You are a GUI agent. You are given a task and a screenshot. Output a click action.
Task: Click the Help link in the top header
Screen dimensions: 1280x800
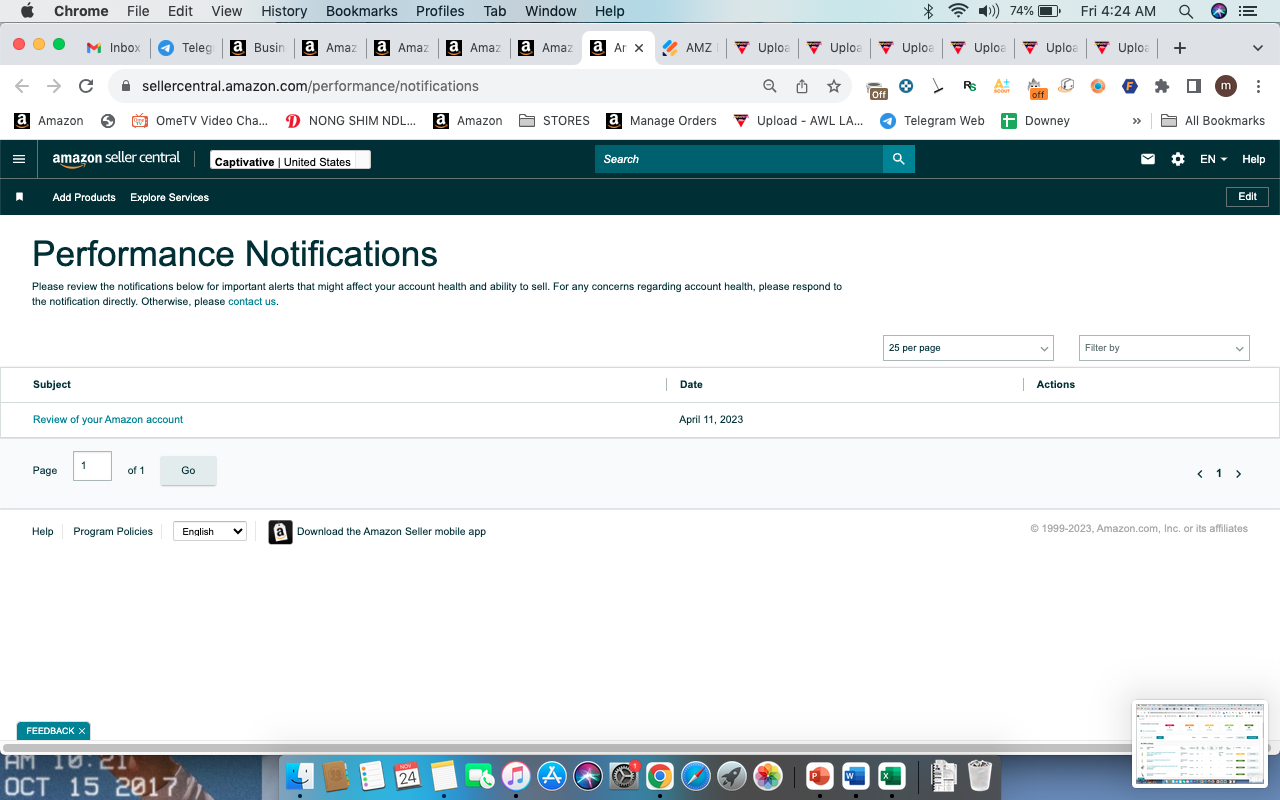coord(1253,159)
